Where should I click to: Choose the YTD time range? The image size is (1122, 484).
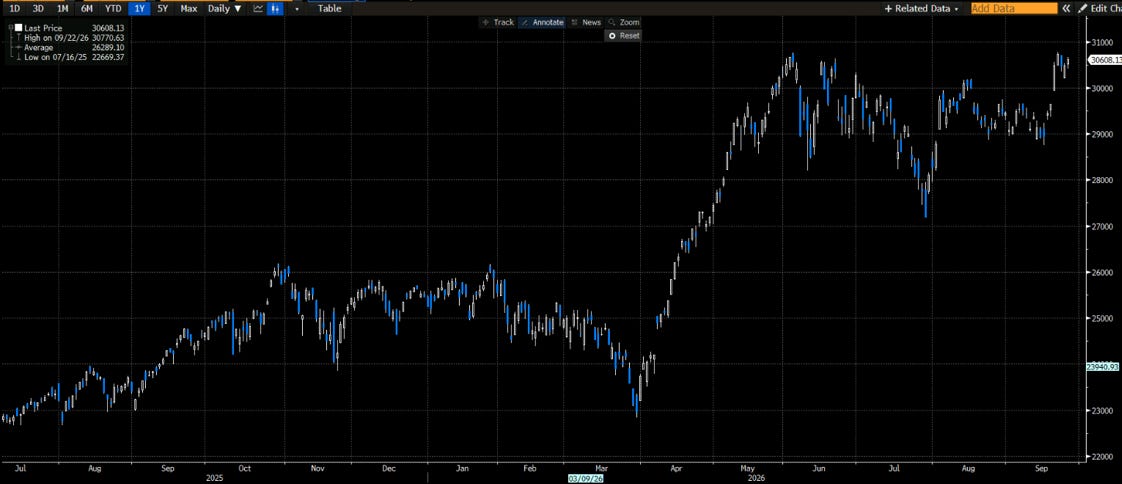pyautogui.click(x=113, y=9)
